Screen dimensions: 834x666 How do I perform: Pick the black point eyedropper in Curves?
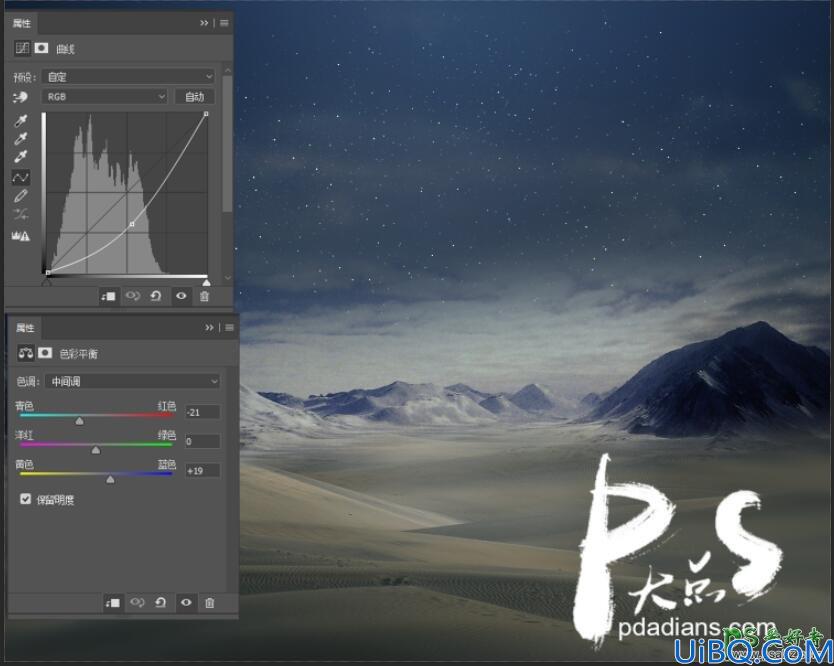click(20, 121)
